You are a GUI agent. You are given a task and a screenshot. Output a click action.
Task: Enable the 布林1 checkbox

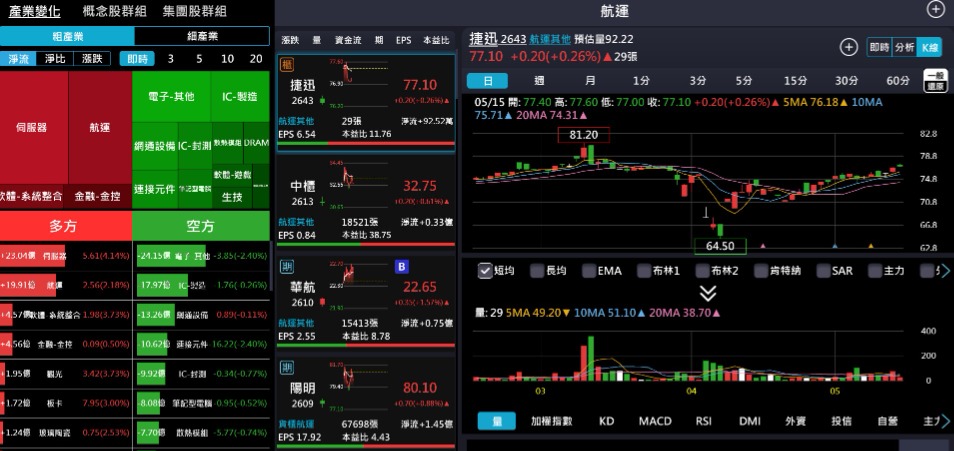pos(646,271)
